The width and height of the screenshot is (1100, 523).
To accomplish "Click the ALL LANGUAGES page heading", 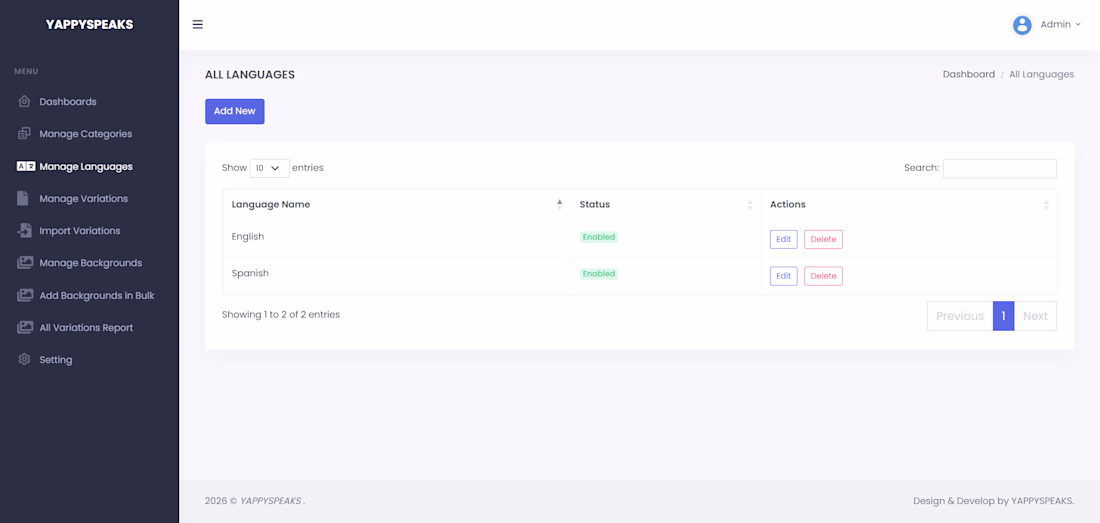I will (250, 74).
